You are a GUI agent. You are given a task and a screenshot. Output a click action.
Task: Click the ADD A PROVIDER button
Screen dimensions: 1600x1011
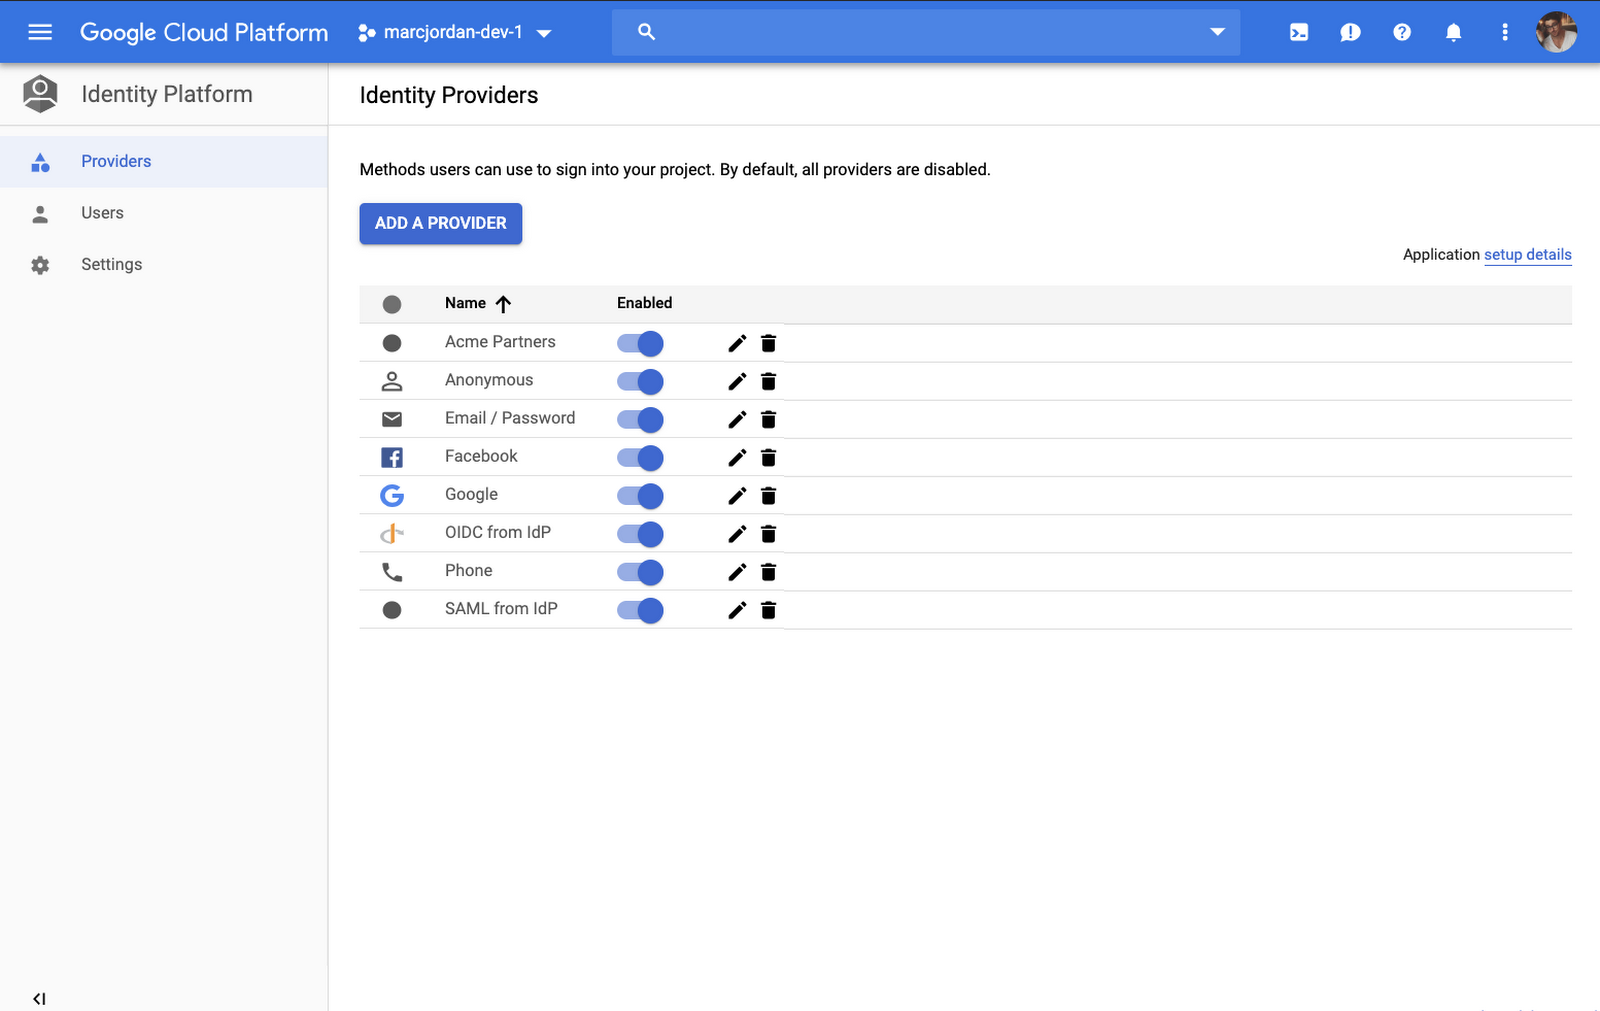coord(440,223)
